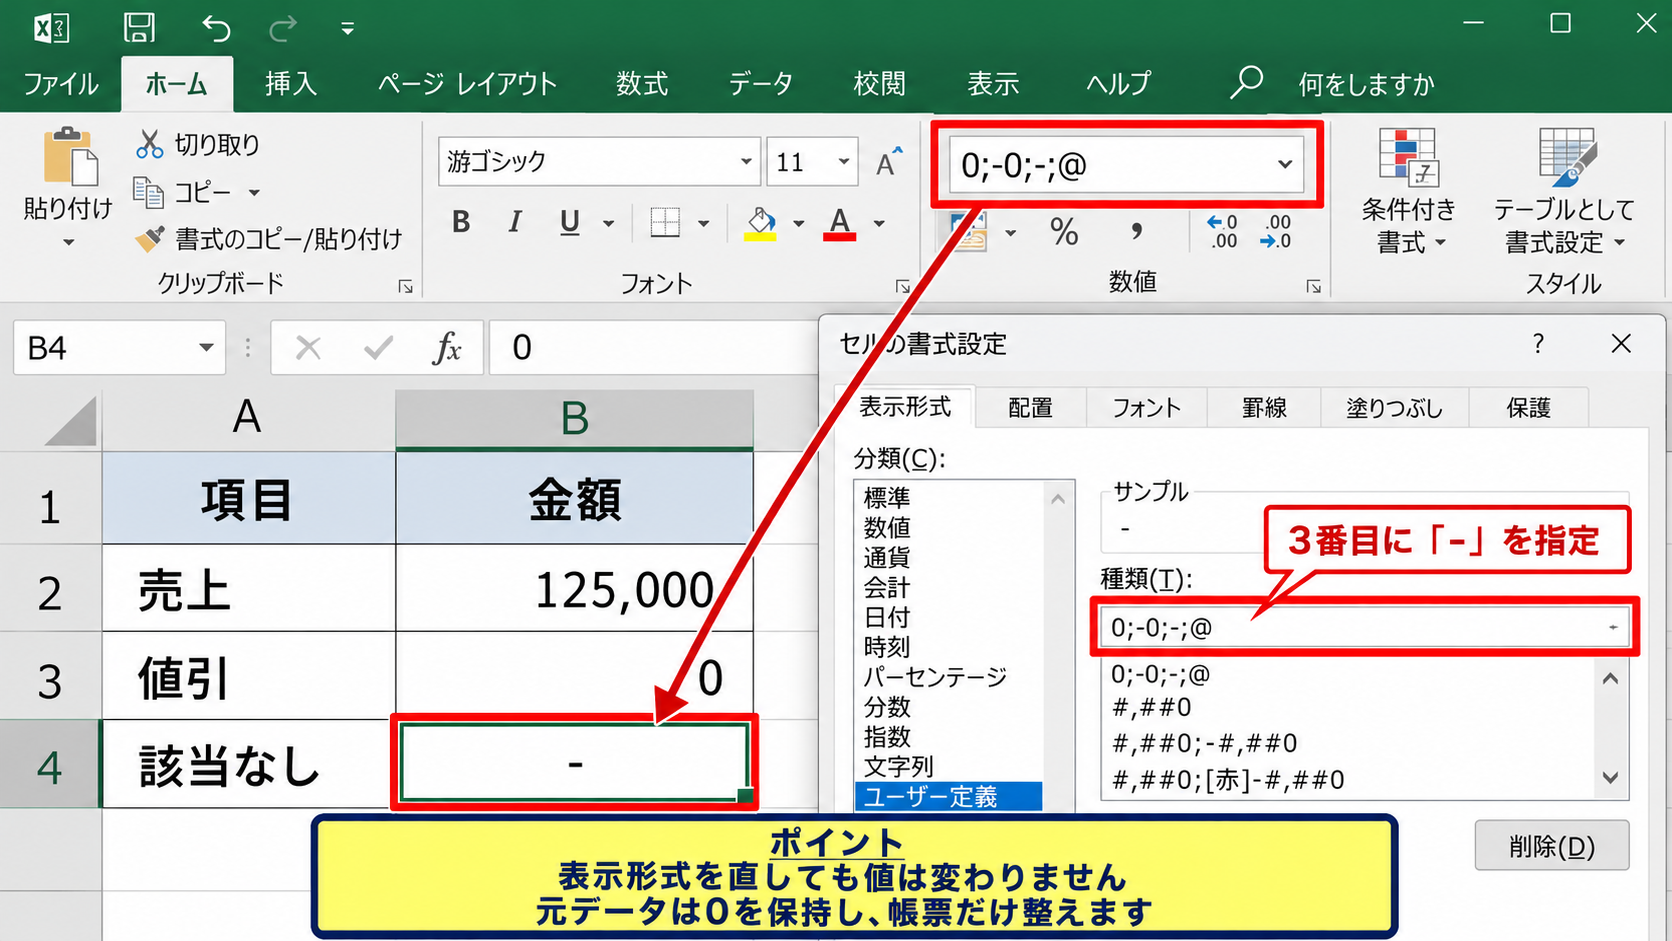Expand the fill color dropdown arrow
This screenshot has height=941, width=1672.
[798, 223]
